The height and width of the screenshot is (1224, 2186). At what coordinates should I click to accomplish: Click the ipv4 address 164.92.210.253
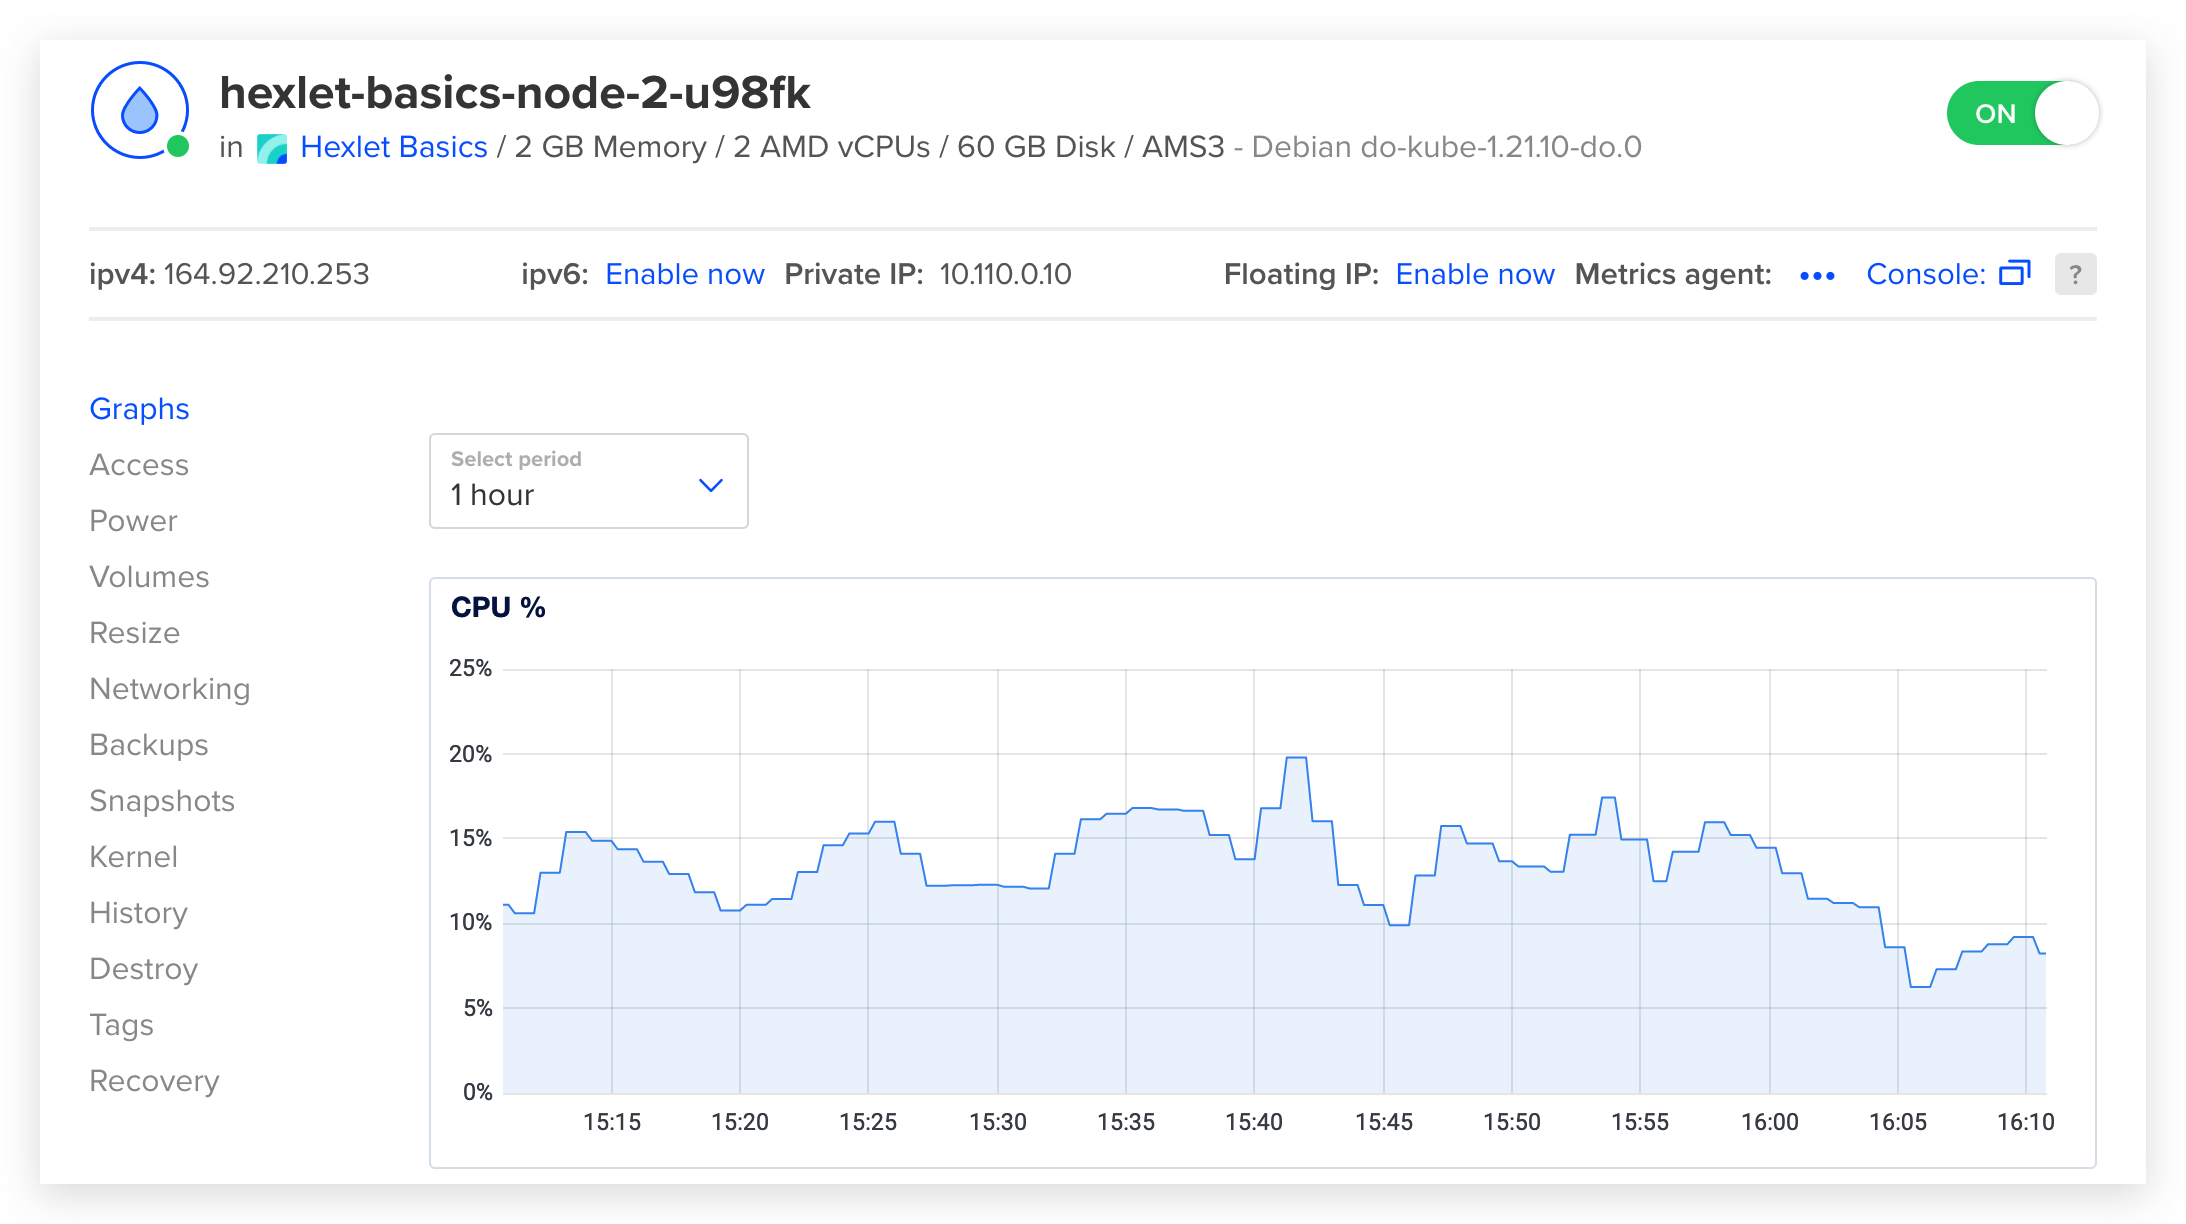(266, 274)
